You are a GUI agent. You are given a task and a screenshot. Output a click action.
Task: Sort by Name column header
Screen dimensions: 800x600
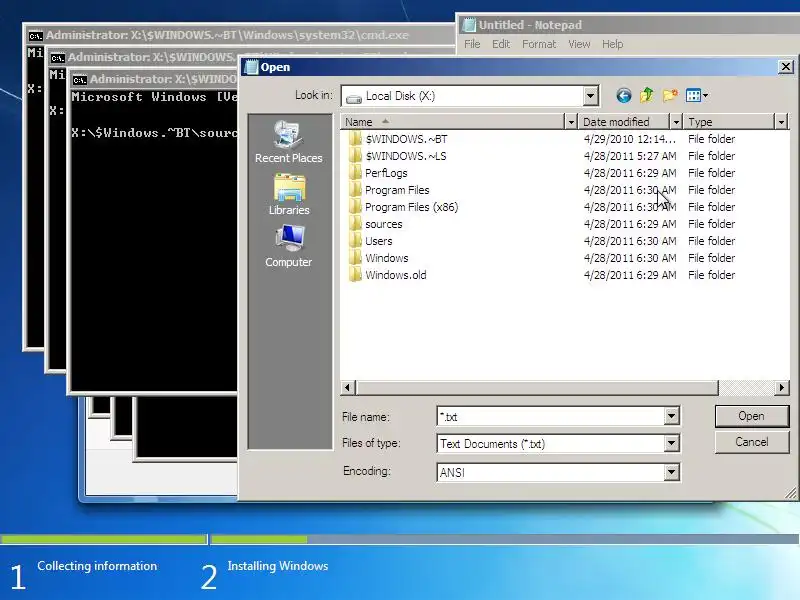(x=453, y=122)
